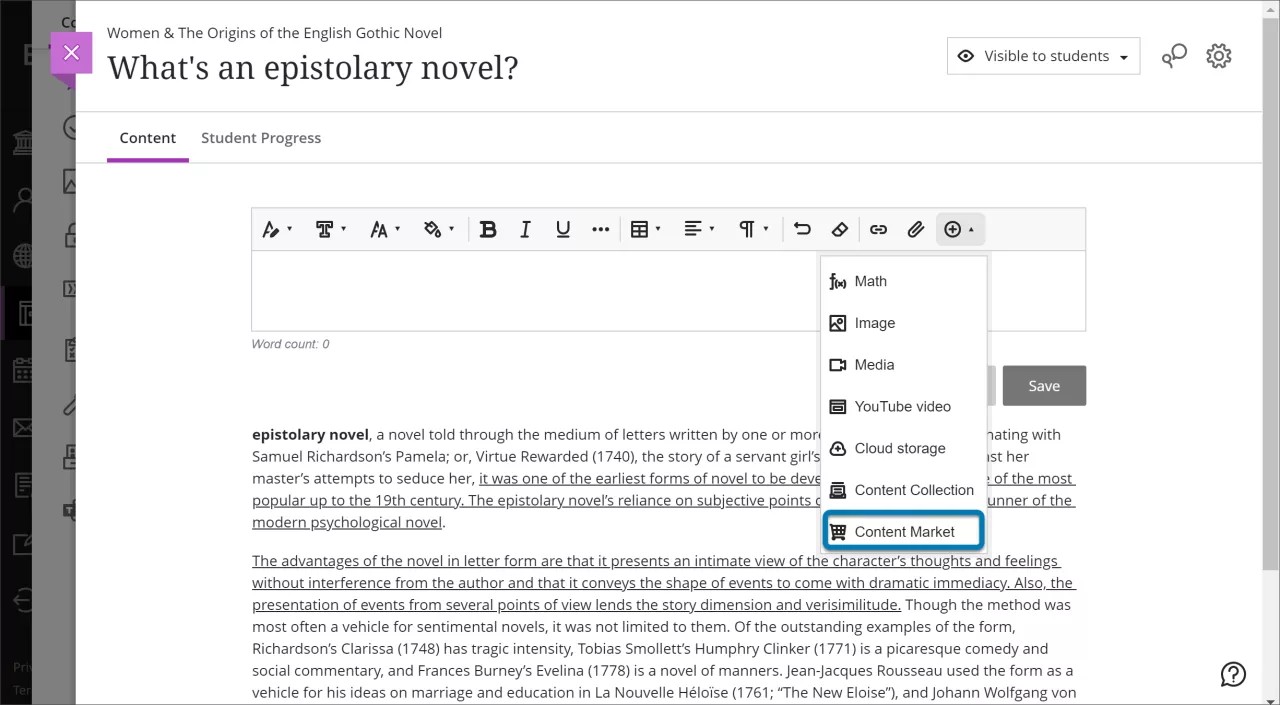The image size is (1280, 705).
Task: Toggle underline formatting
Action: coord(563,229)
